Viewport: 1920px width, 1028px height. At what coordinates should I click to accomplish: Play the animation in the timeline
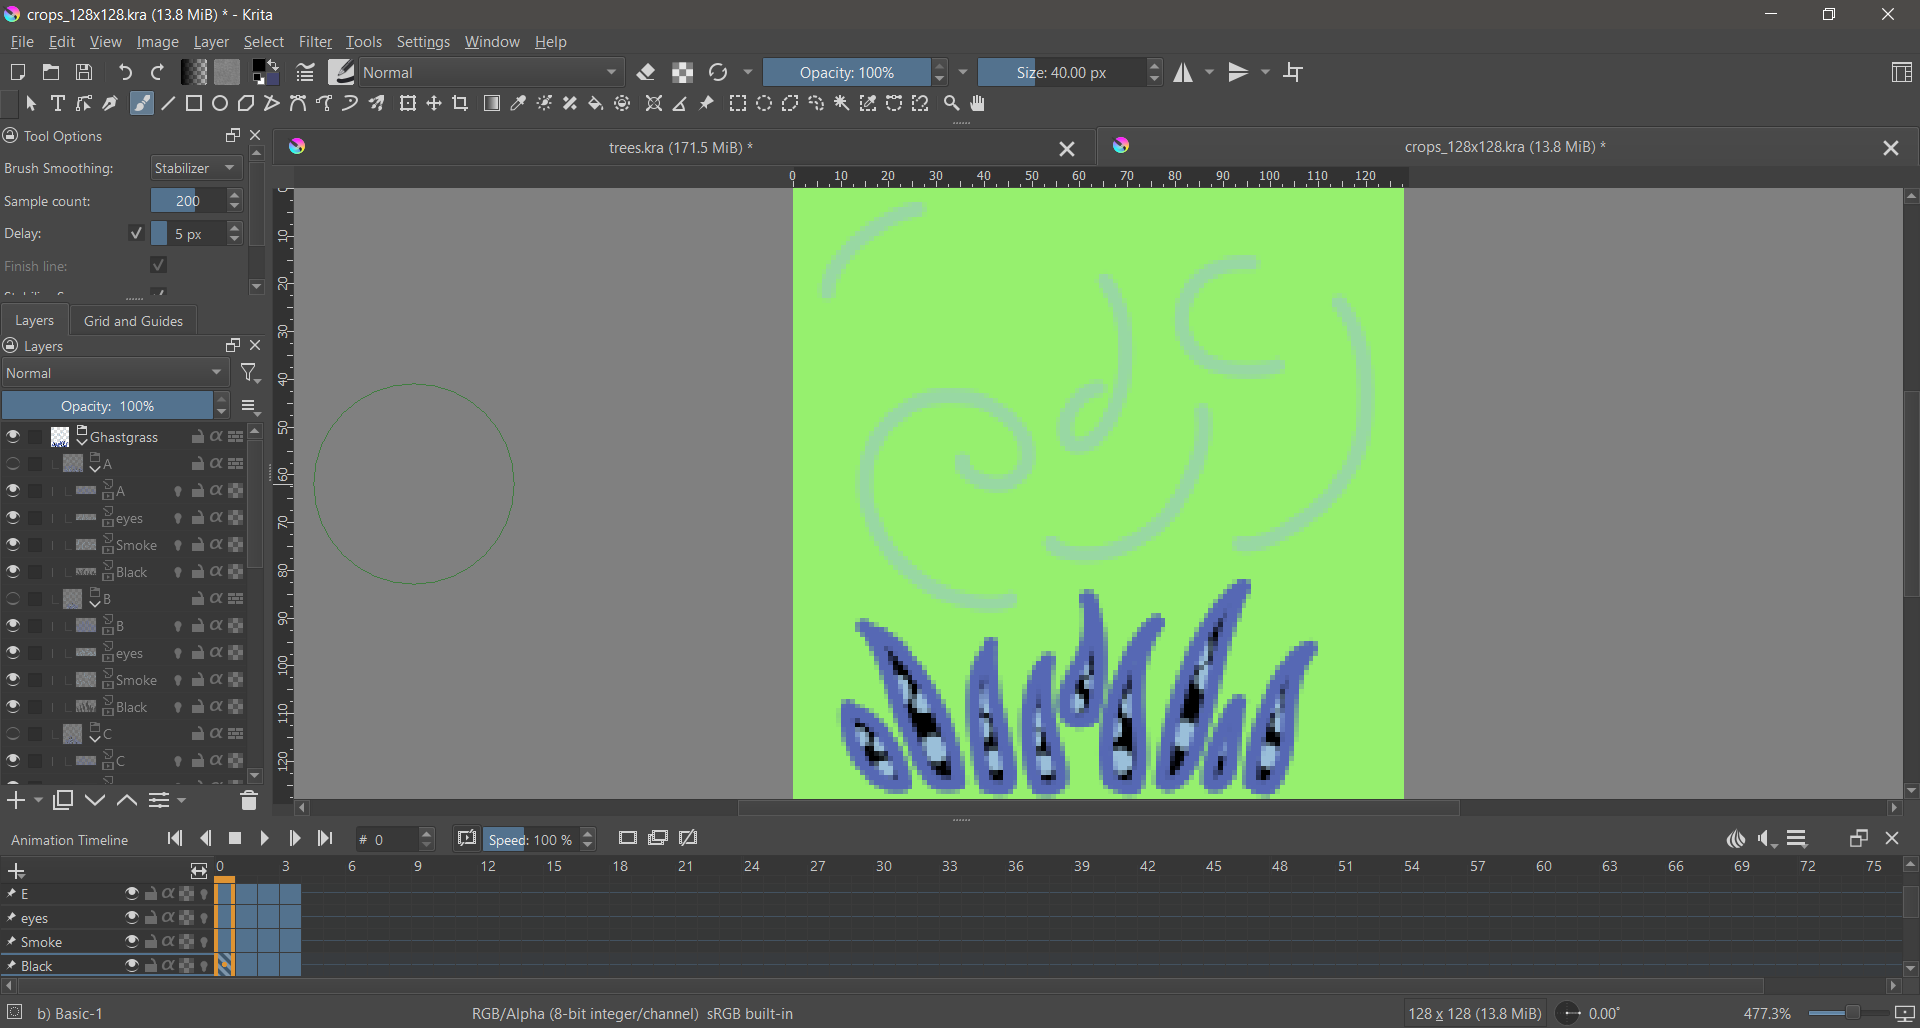coord(264,839)
